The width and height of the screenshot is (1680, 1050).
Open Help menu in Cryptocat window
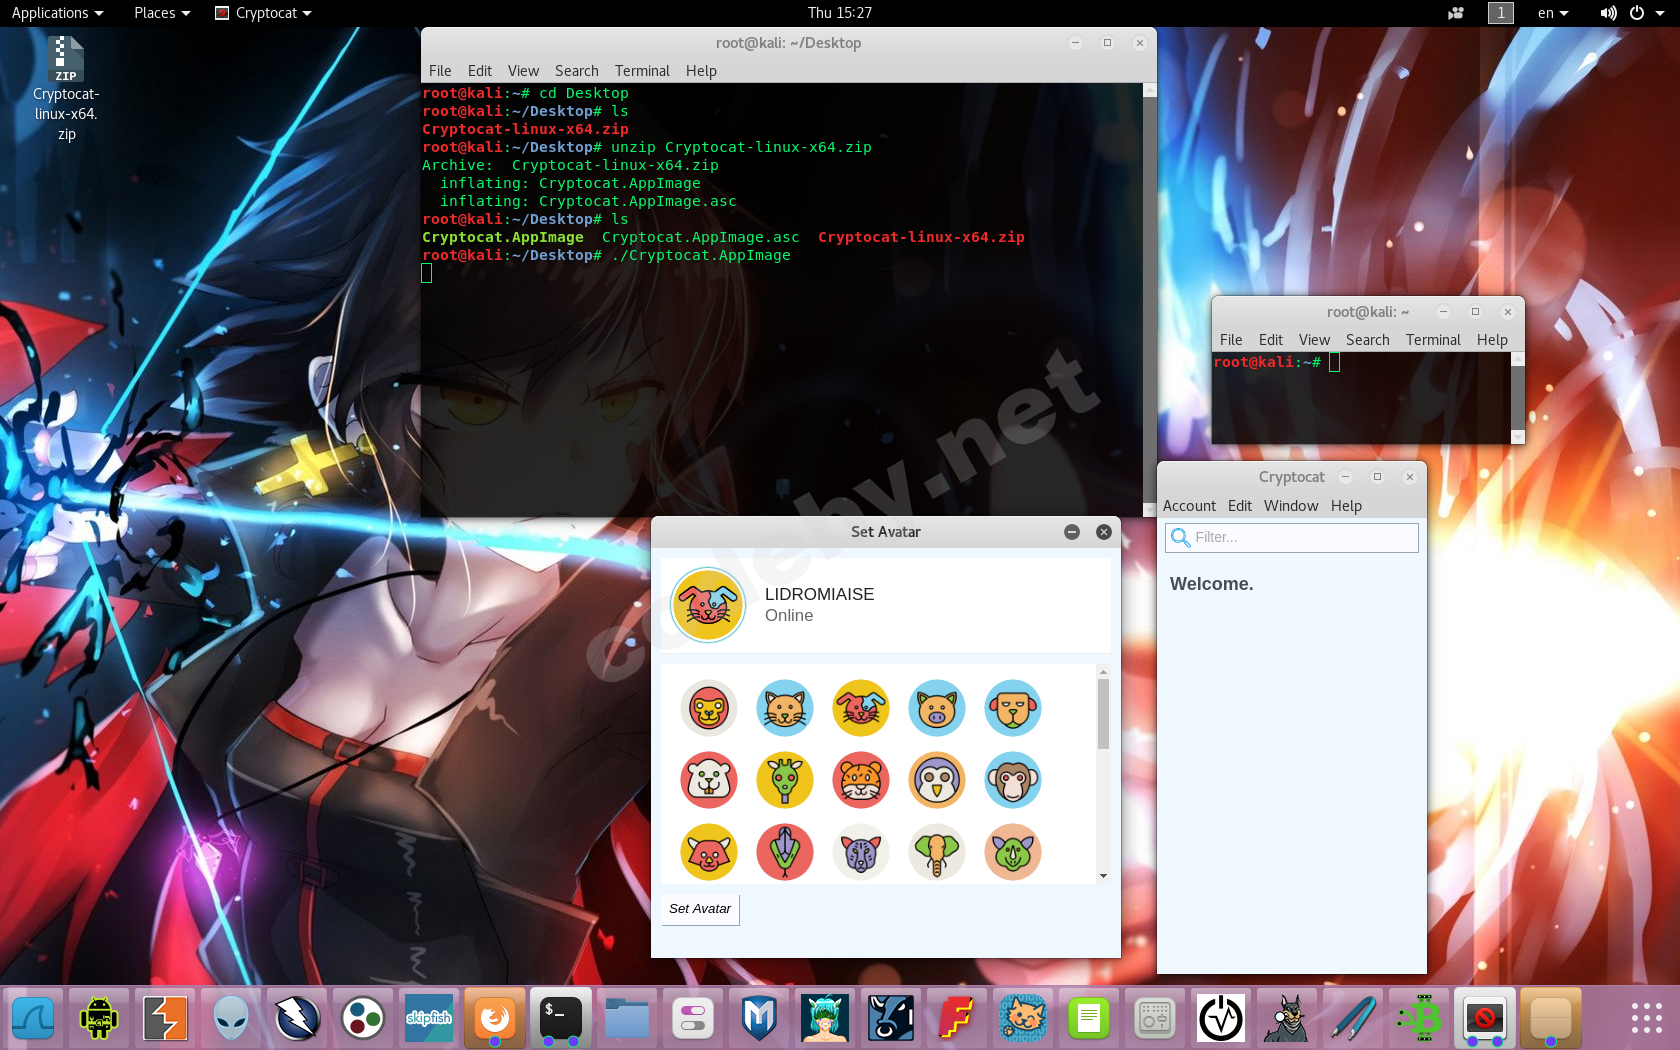[x=1346, y=506]
